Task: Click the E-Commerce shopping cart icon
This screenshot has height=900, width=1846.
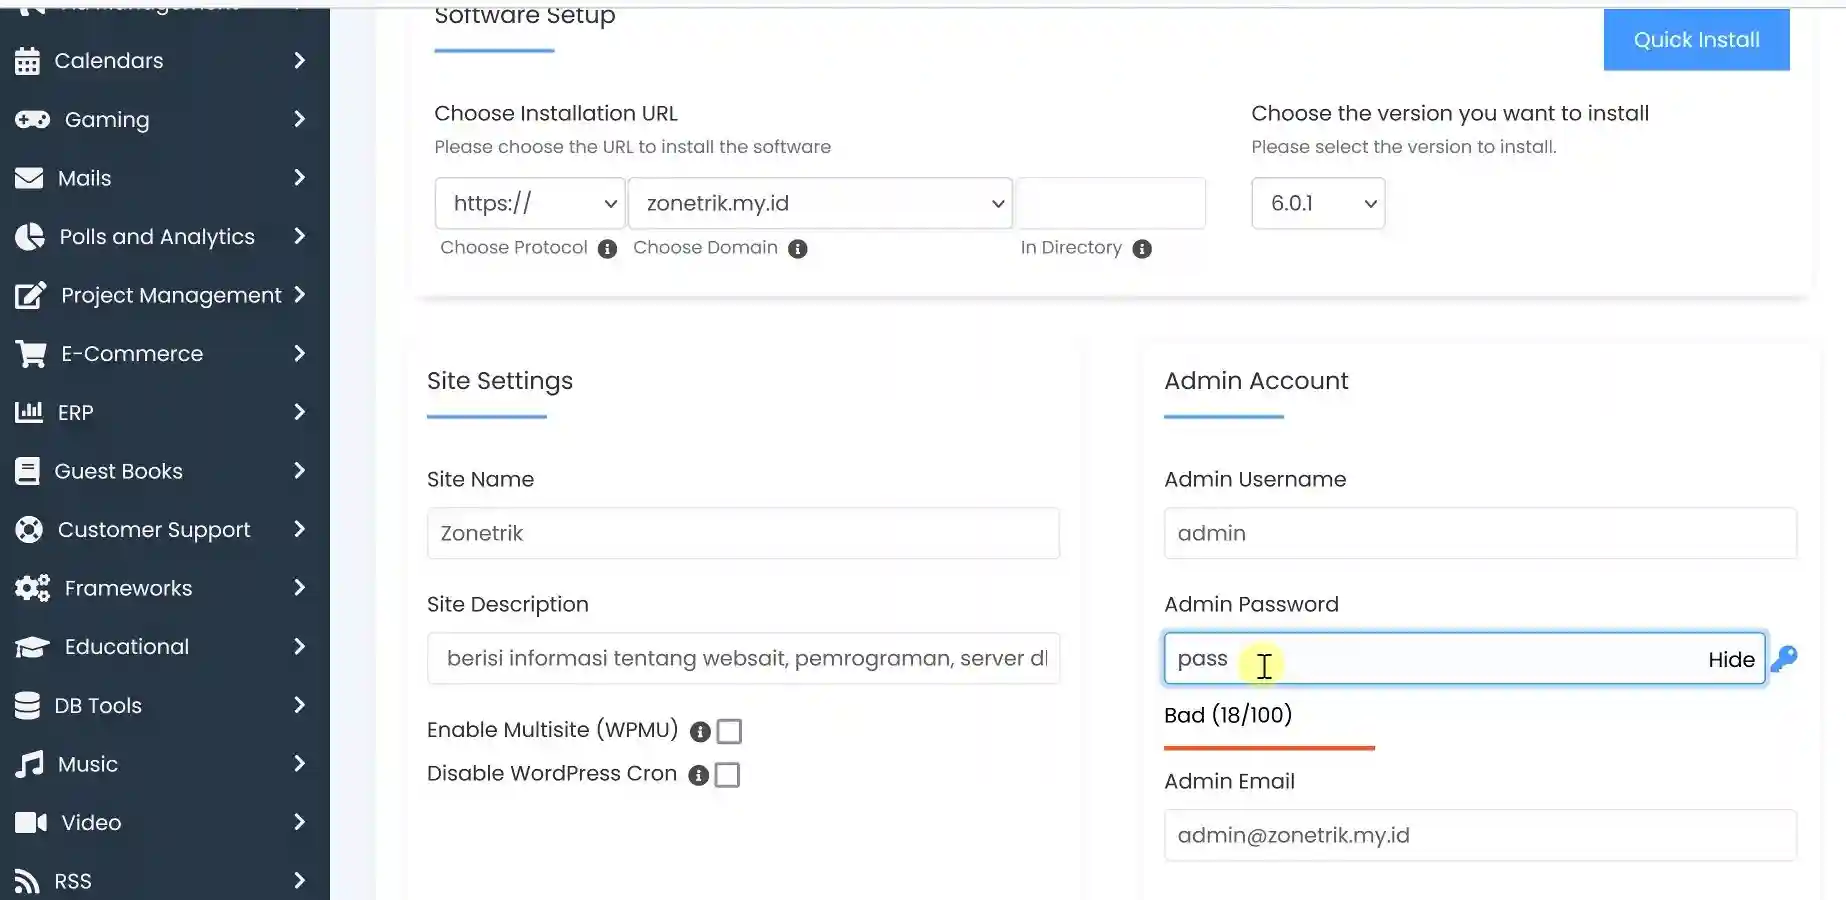Action: tap(31, 354)
